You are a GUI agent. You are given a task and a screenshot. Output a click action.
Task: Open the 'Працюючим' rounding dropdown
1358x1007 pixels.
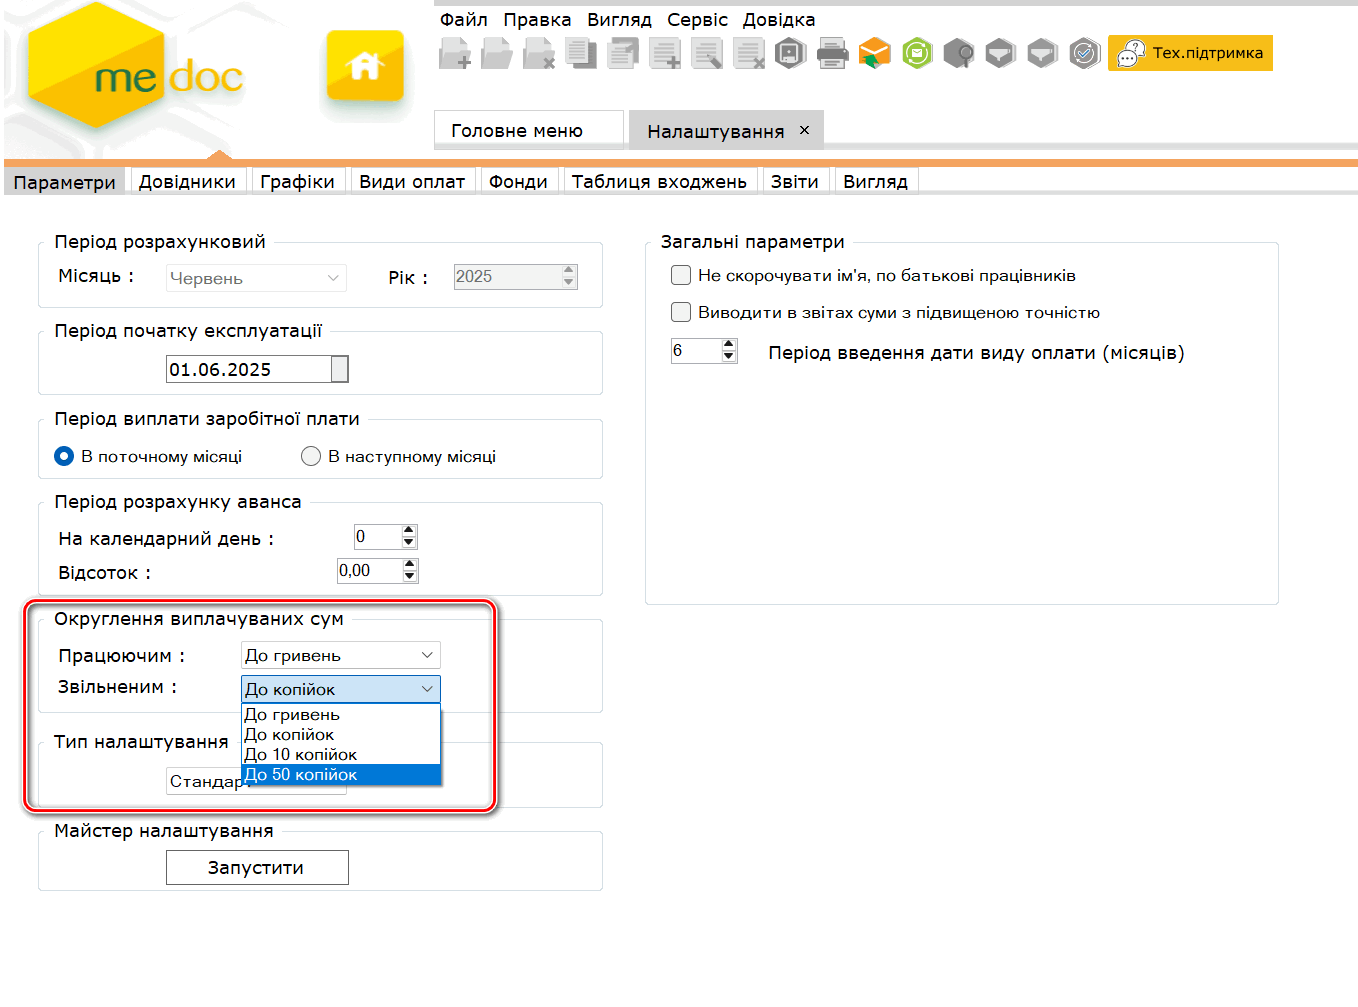pyautogui.click(x=340, y=655)
